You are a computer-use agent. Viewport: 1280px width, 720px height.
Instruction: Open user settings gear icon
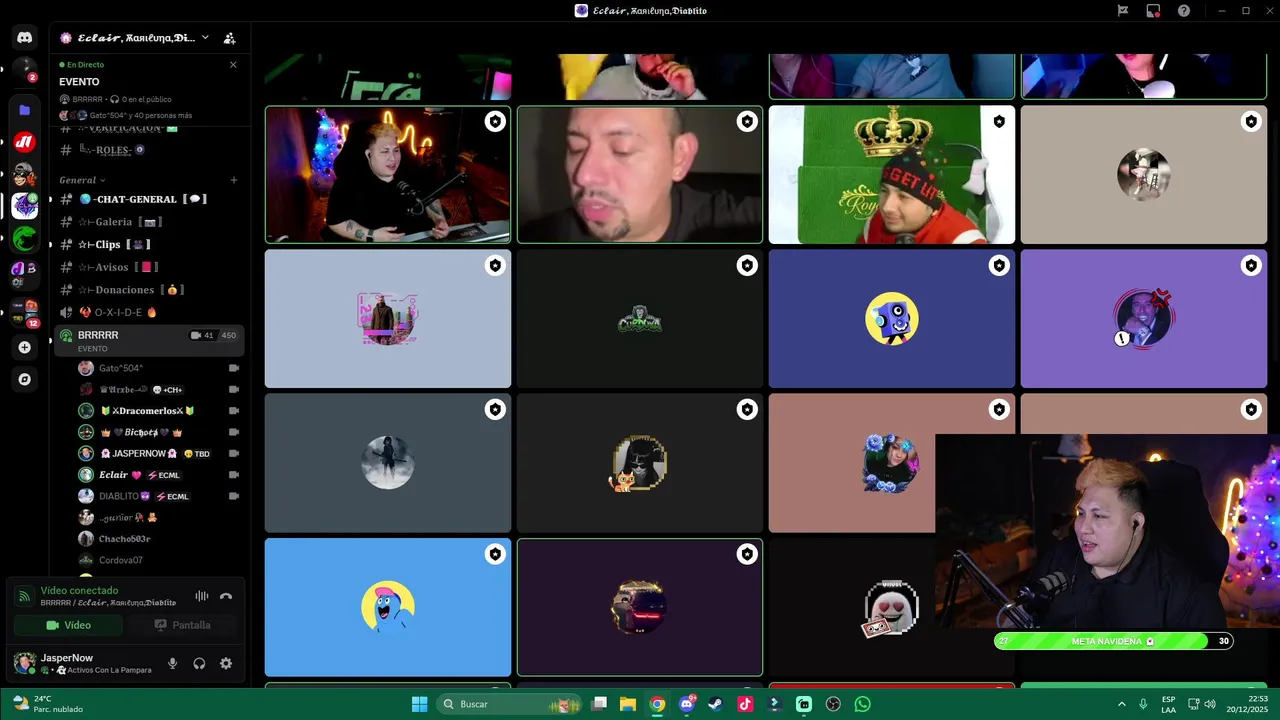click(x=226, y=663)
